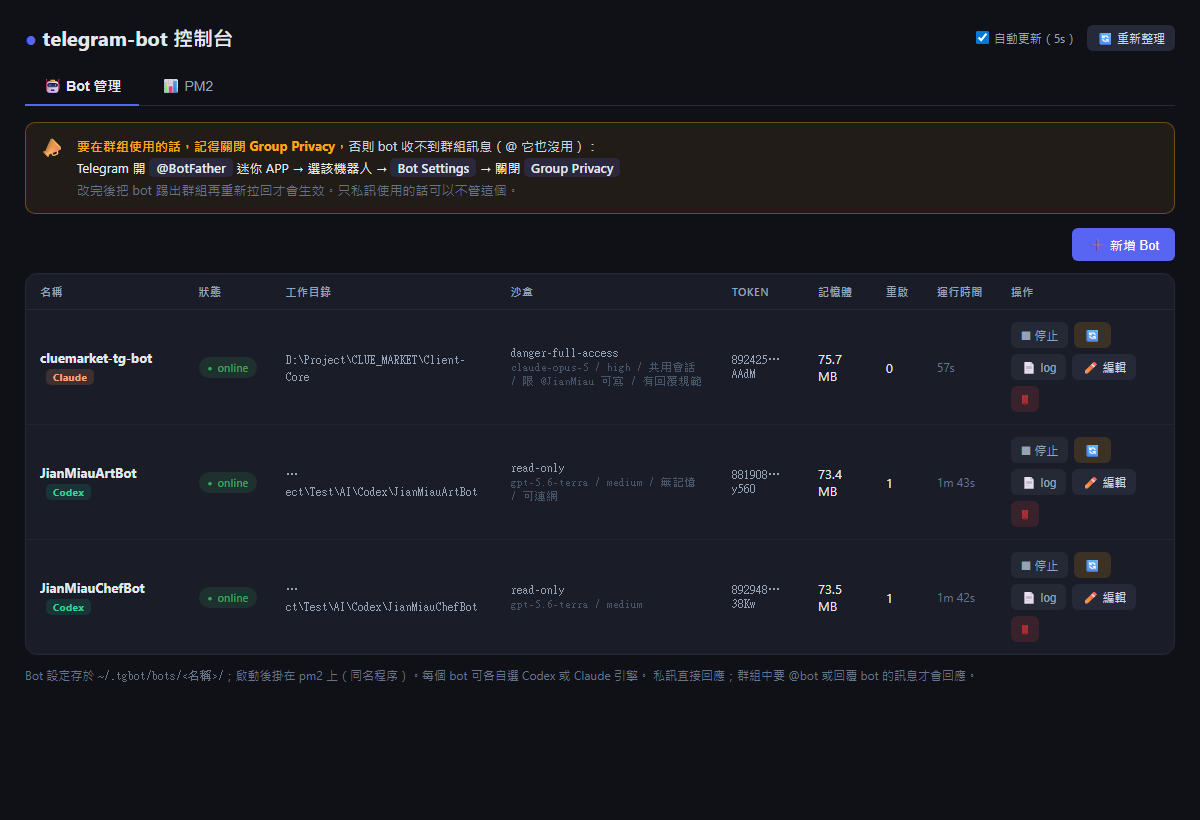This screenshot has height=820, width=1200.
Task: Click the 運行時間 column header
Action: pyautogui.click(x=960, y=292)
